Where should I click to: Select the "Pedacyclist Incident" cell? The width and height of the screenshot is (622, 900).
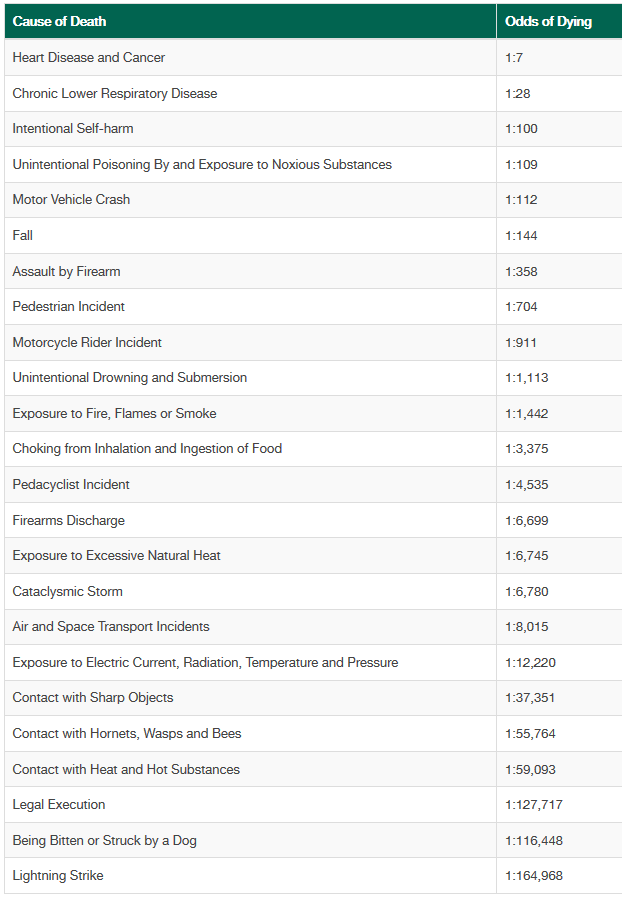pyautogui.click(x=71, y=484)
